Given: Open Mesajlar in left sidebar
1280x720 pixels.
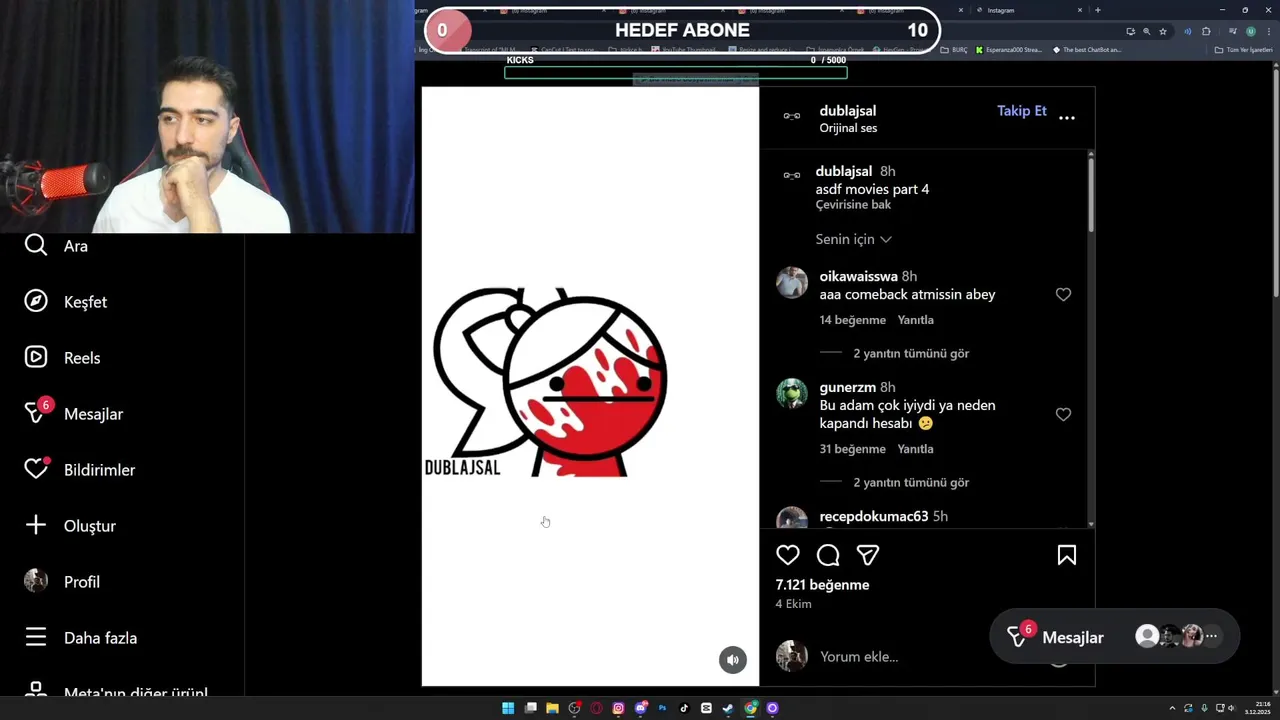Looking at the screenshot, I should pyautogui.click(x=74, y=413).
